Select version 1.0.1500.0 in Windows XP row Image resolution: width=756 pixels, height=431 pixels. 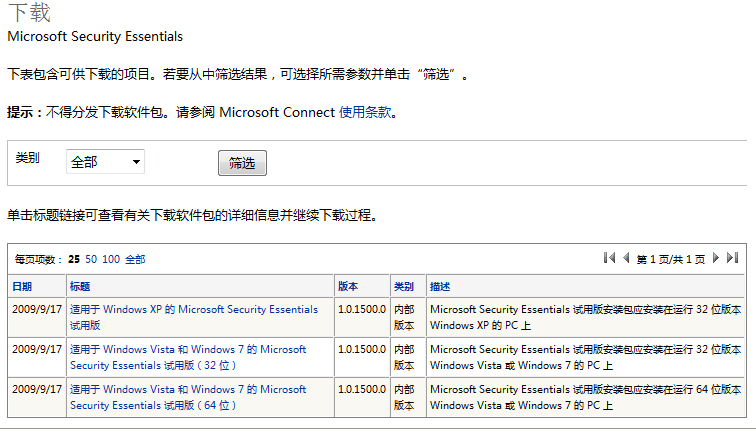pyautogui.click(x=362, y=309)
